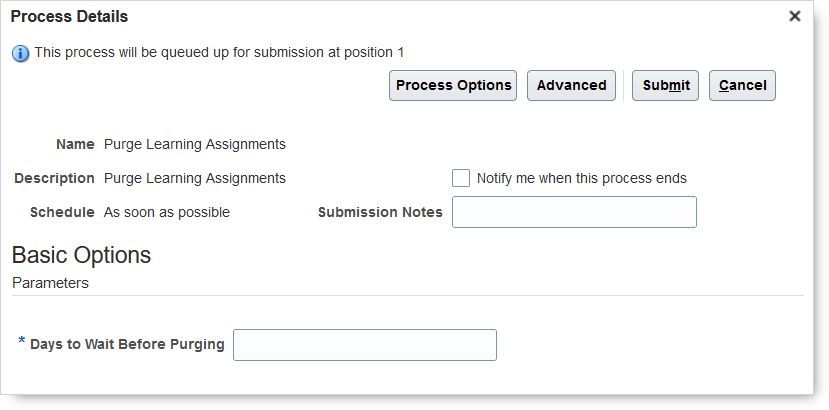Click the Purge Learning Assignments description value
829x410 pixels.
tap(195, 178)
